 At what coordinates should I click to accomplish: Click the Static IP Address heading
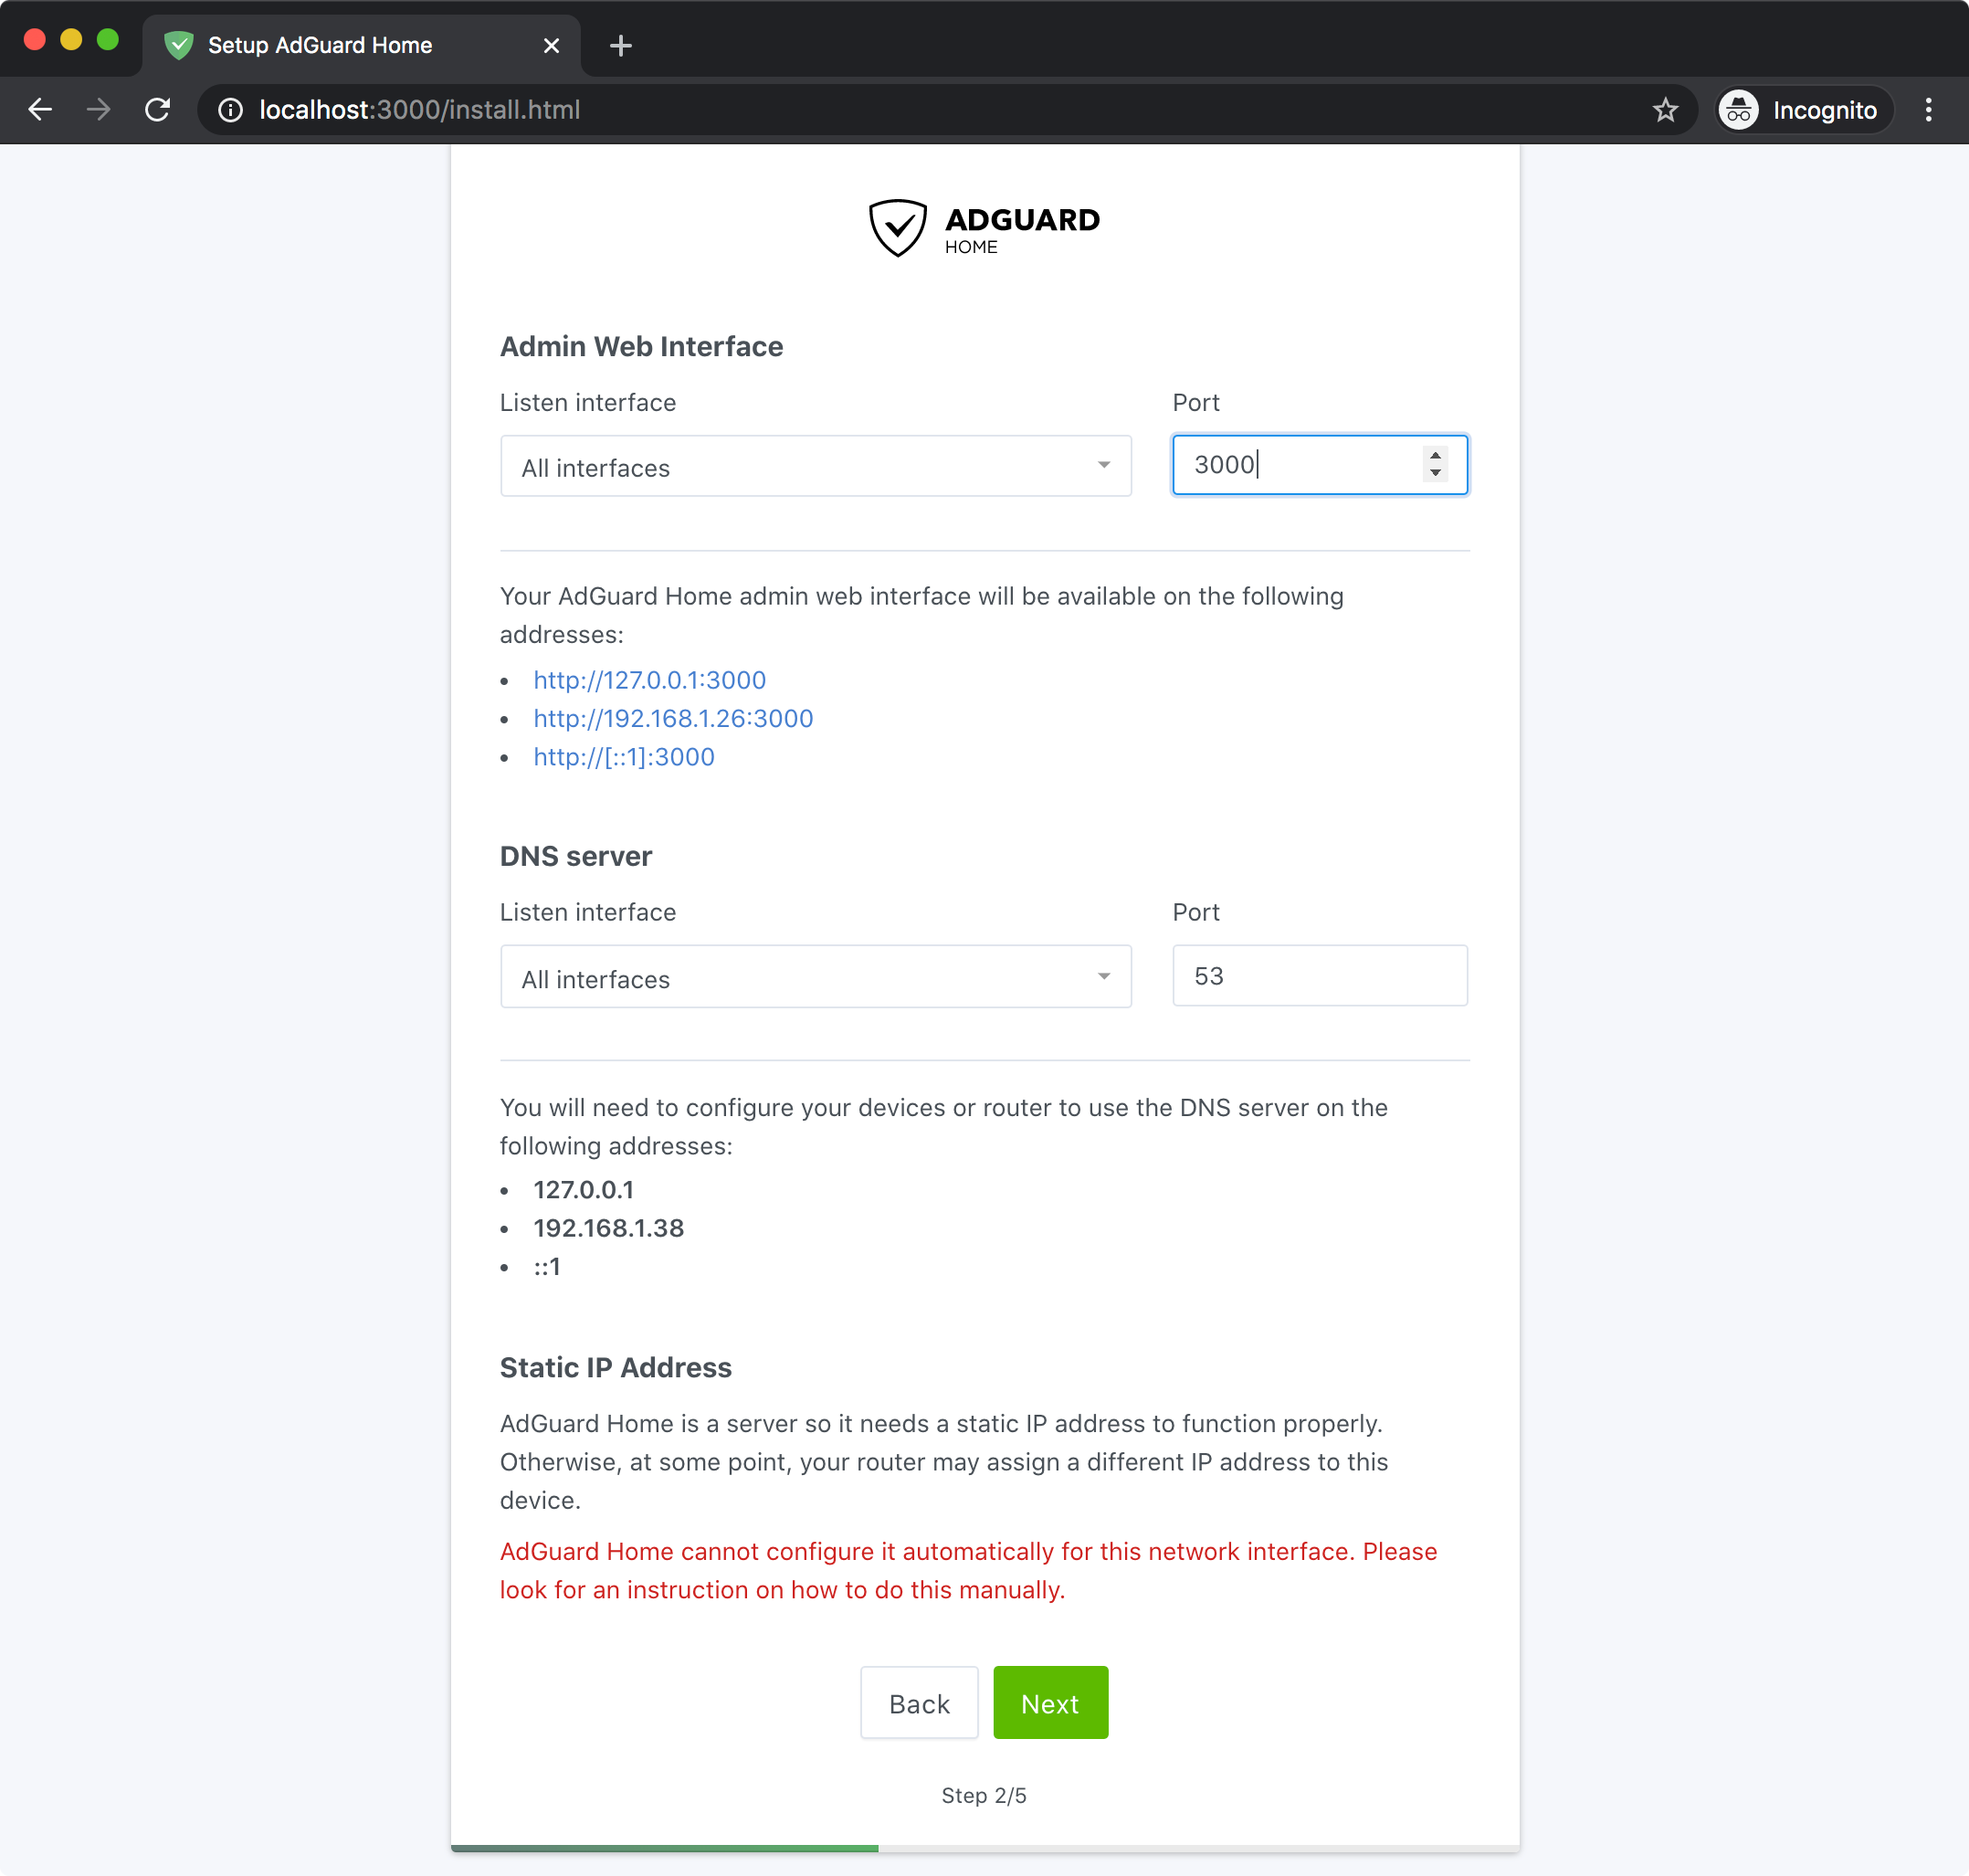click(x=616, y=1368)
